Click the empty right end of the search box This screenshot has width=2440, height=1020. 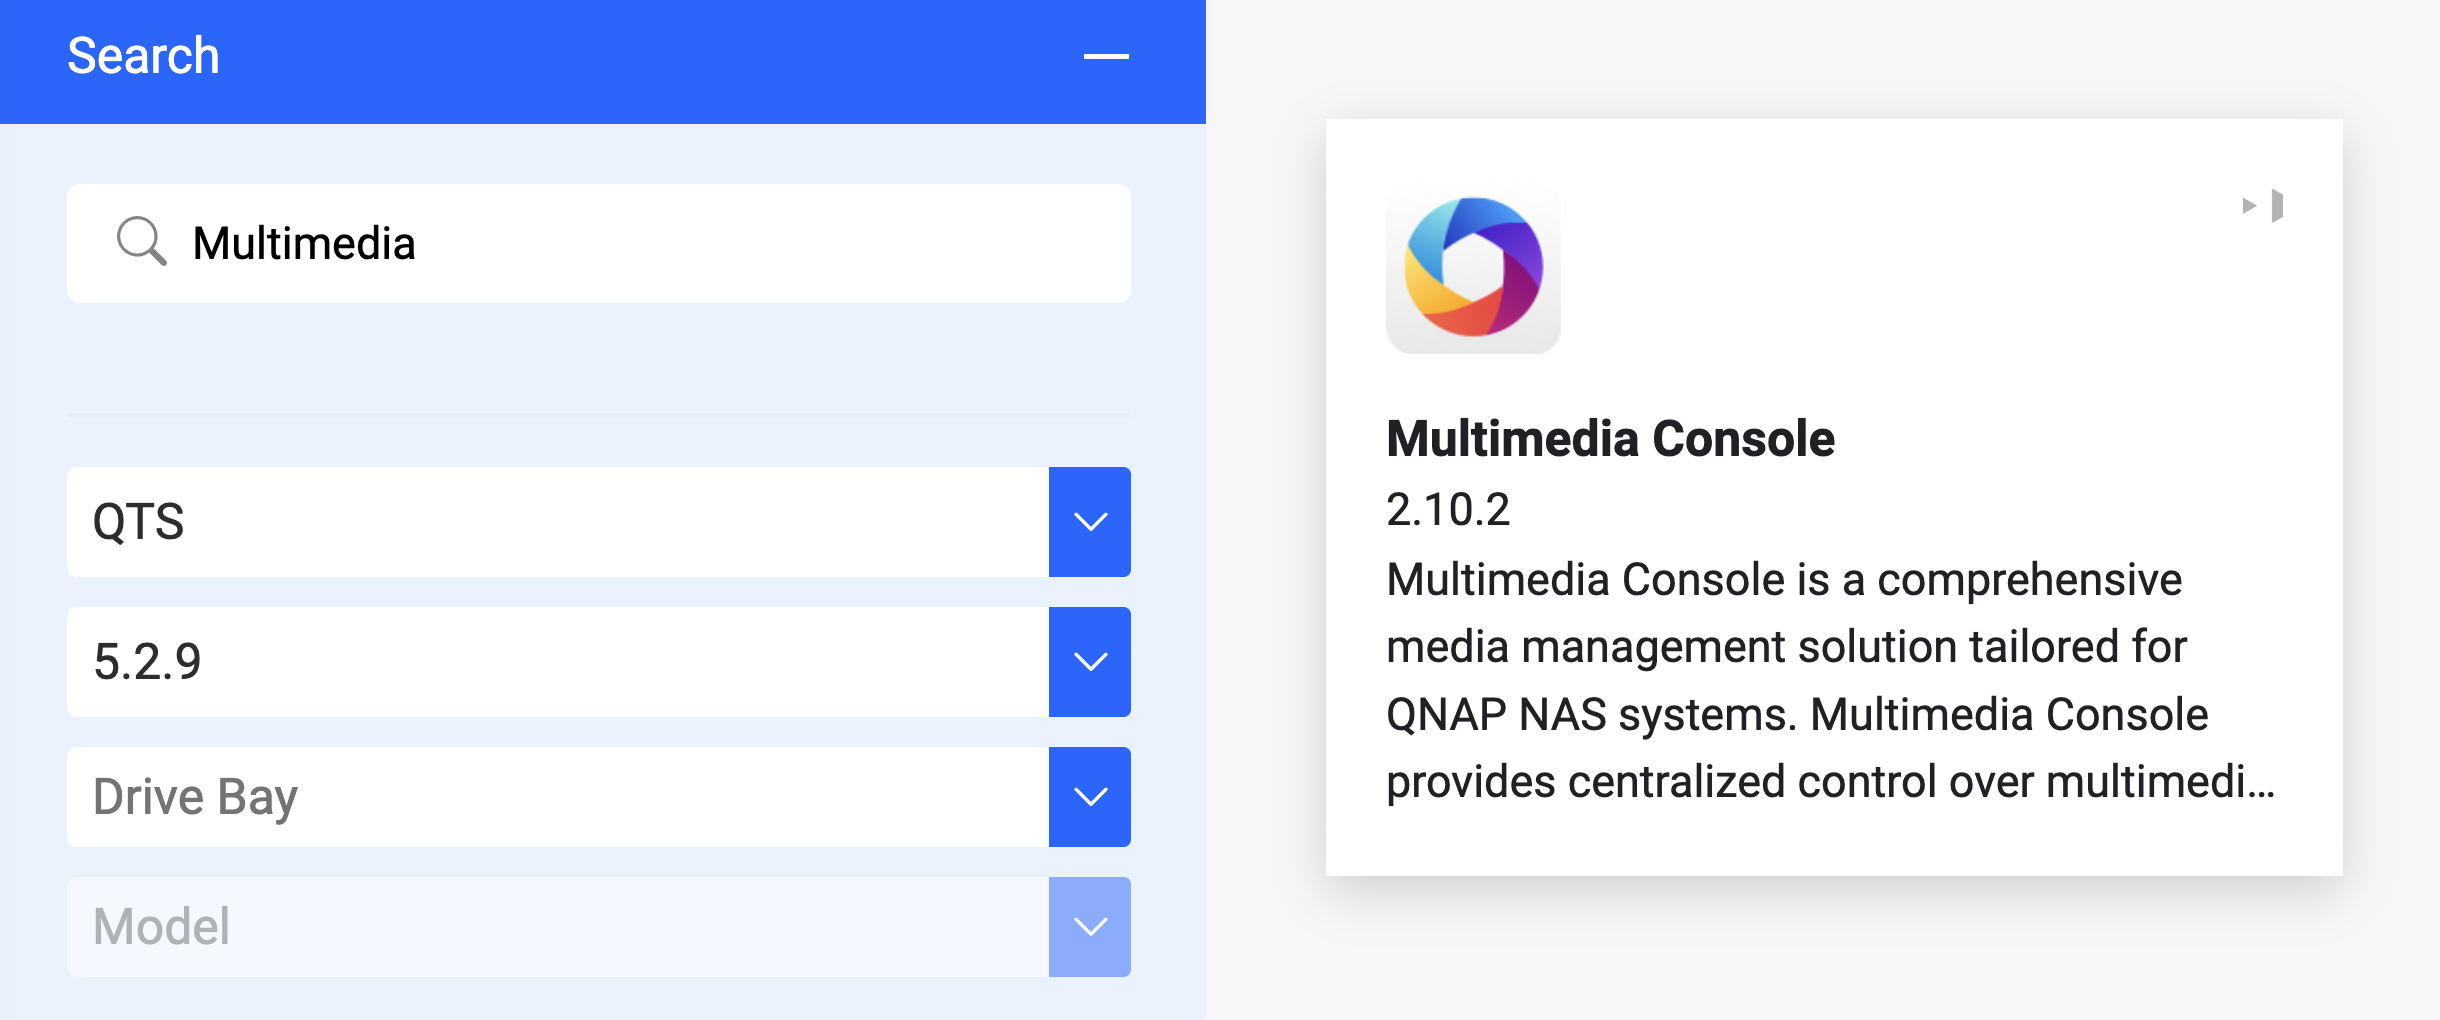pos(1000,243)
